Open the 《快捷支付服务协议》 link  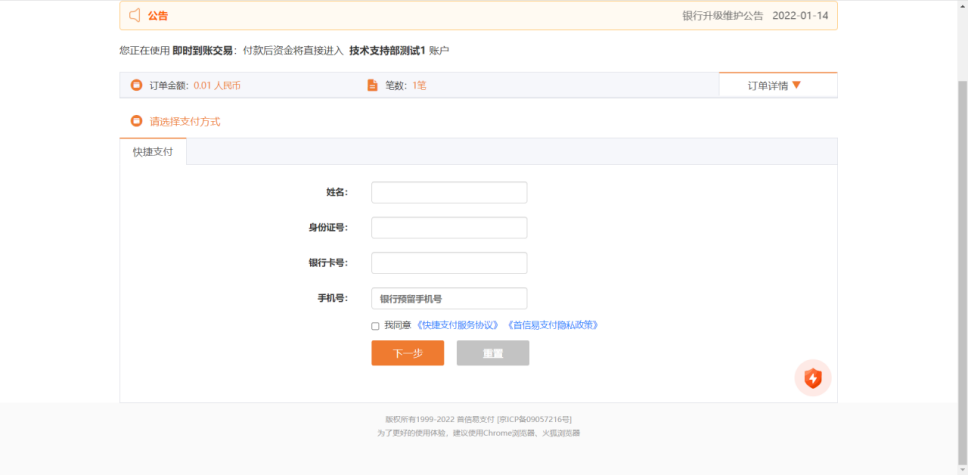tap(457, 325)
